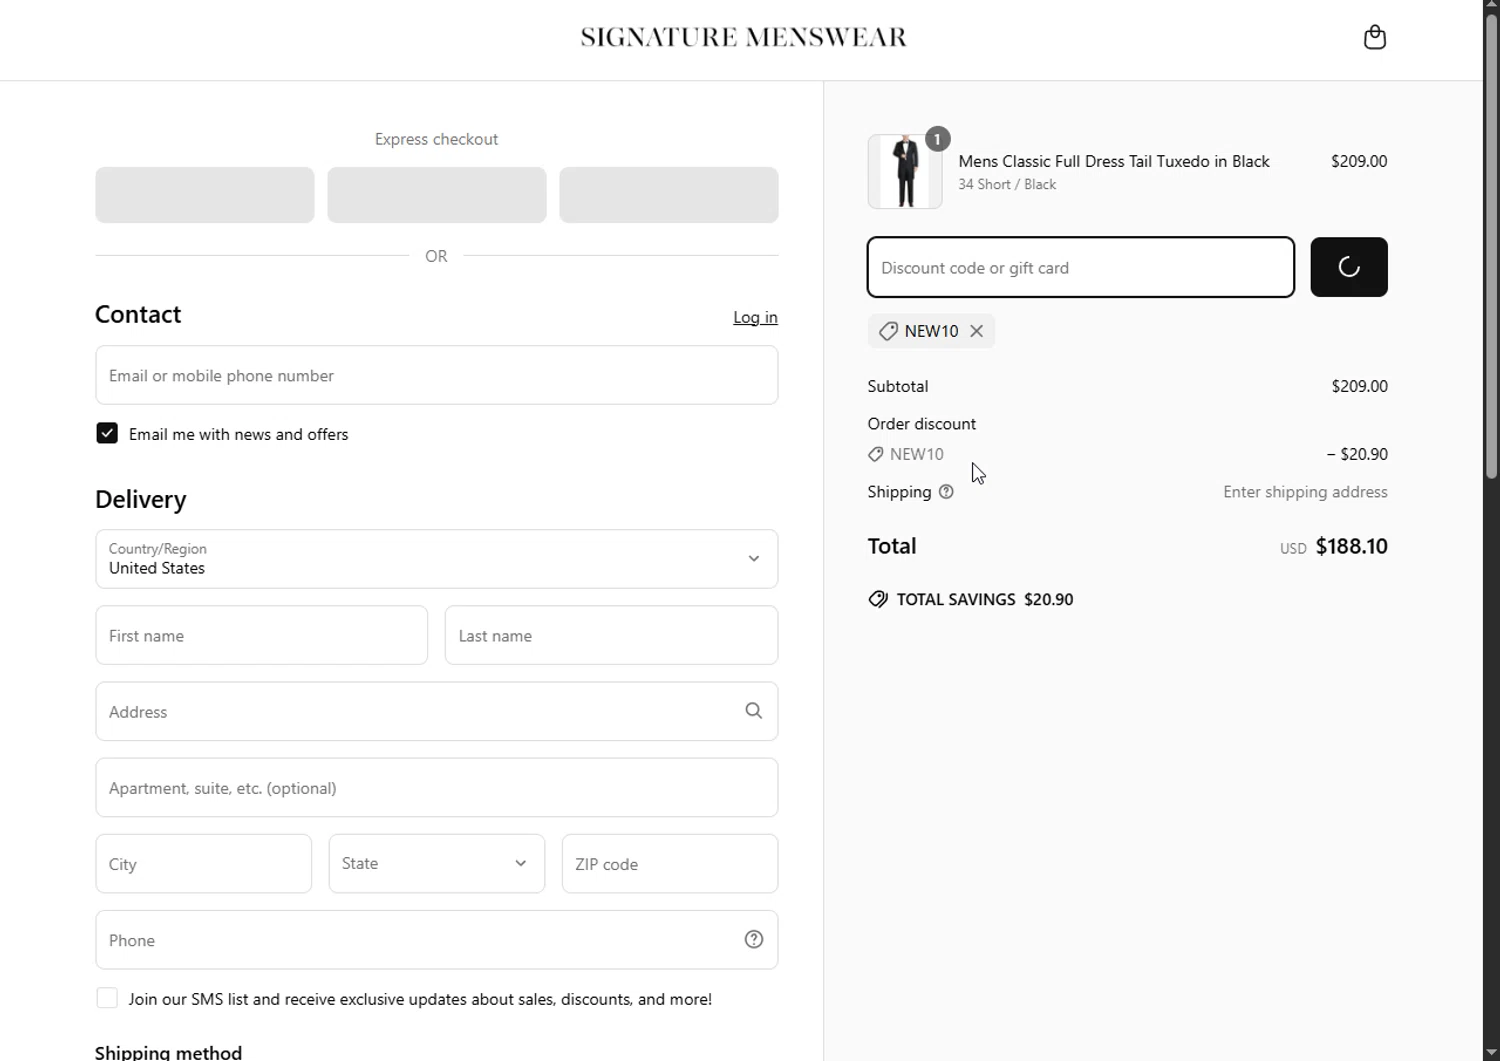
Task: Click the Enter shipping address text
Action: click(x=1305, y=492)
